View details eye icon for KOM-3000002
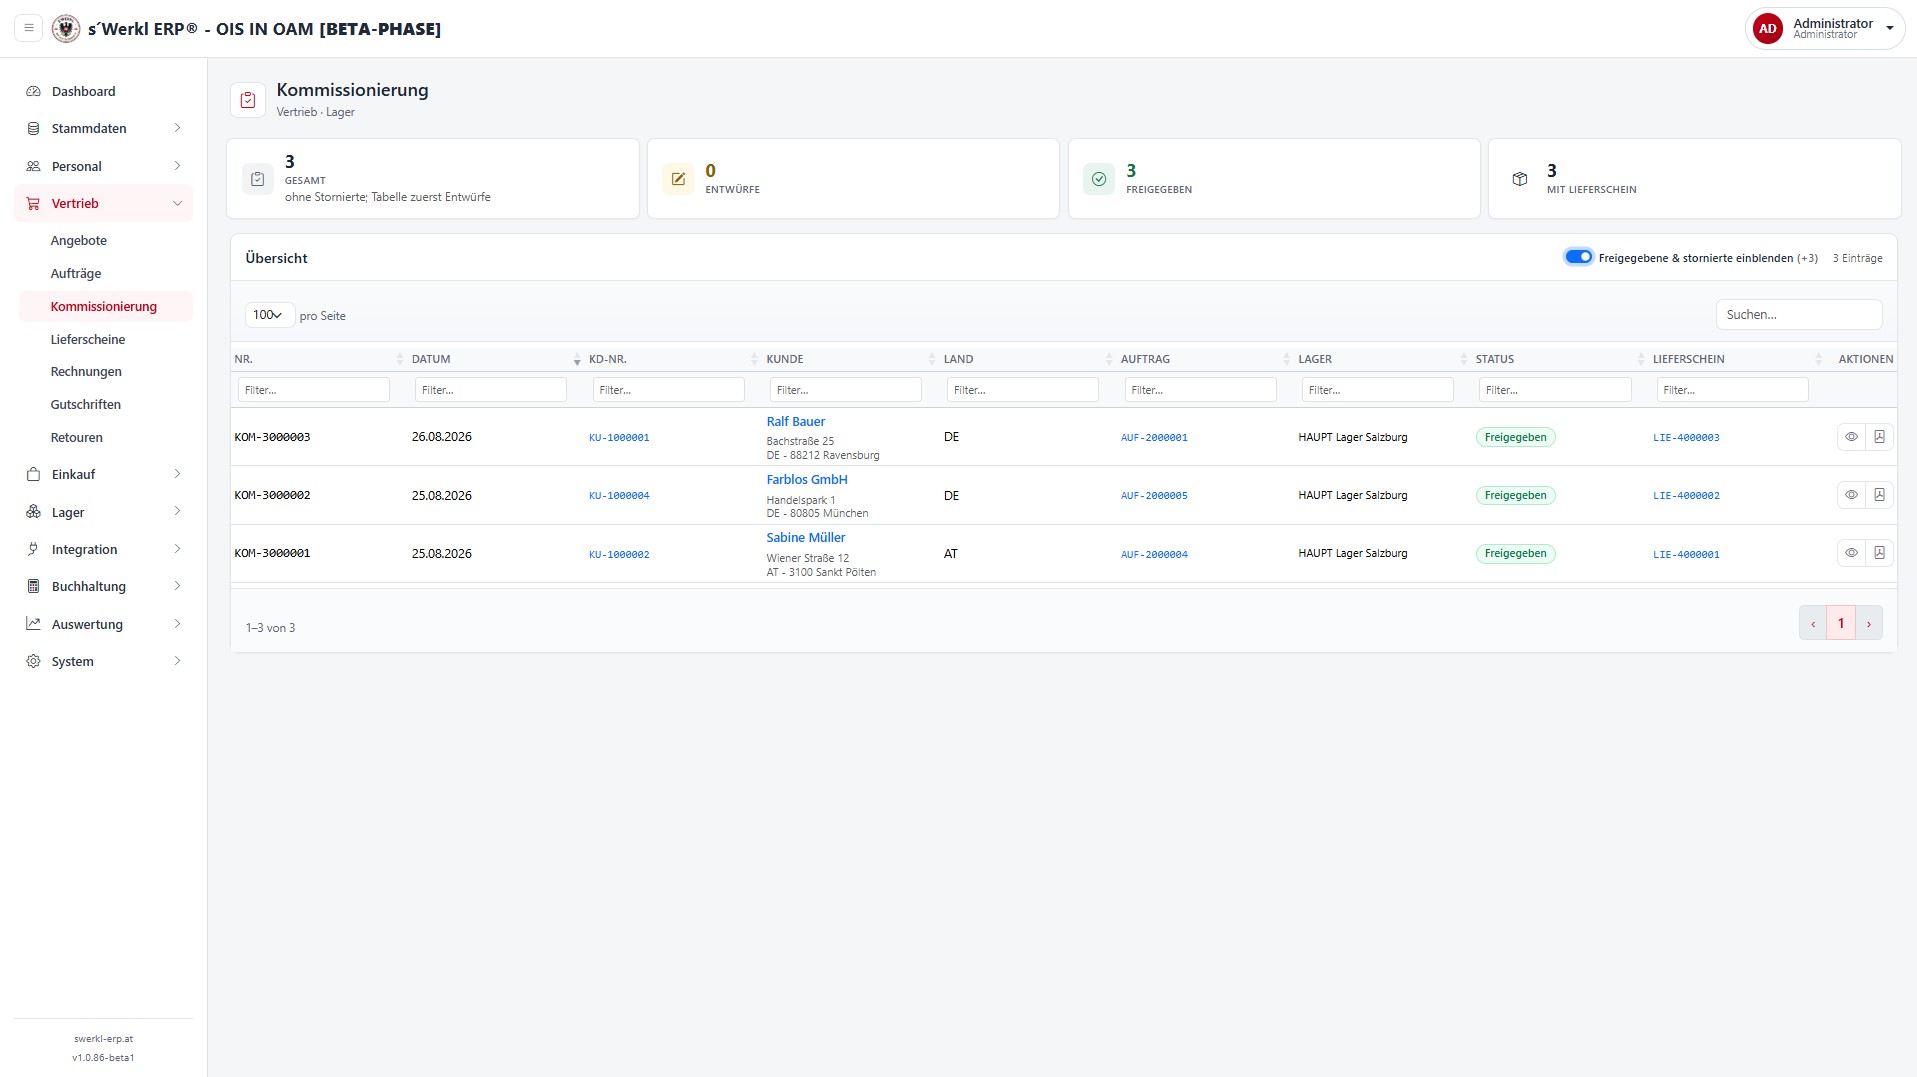The height and width of the screenshot is (1077, 1917). tap(1851, 495)
